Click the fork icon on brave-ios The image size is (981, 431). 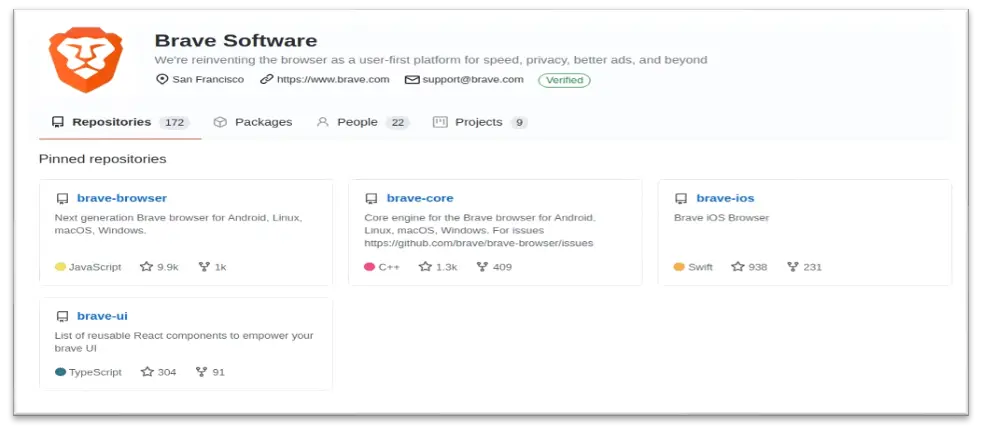(x=793, y=267)
